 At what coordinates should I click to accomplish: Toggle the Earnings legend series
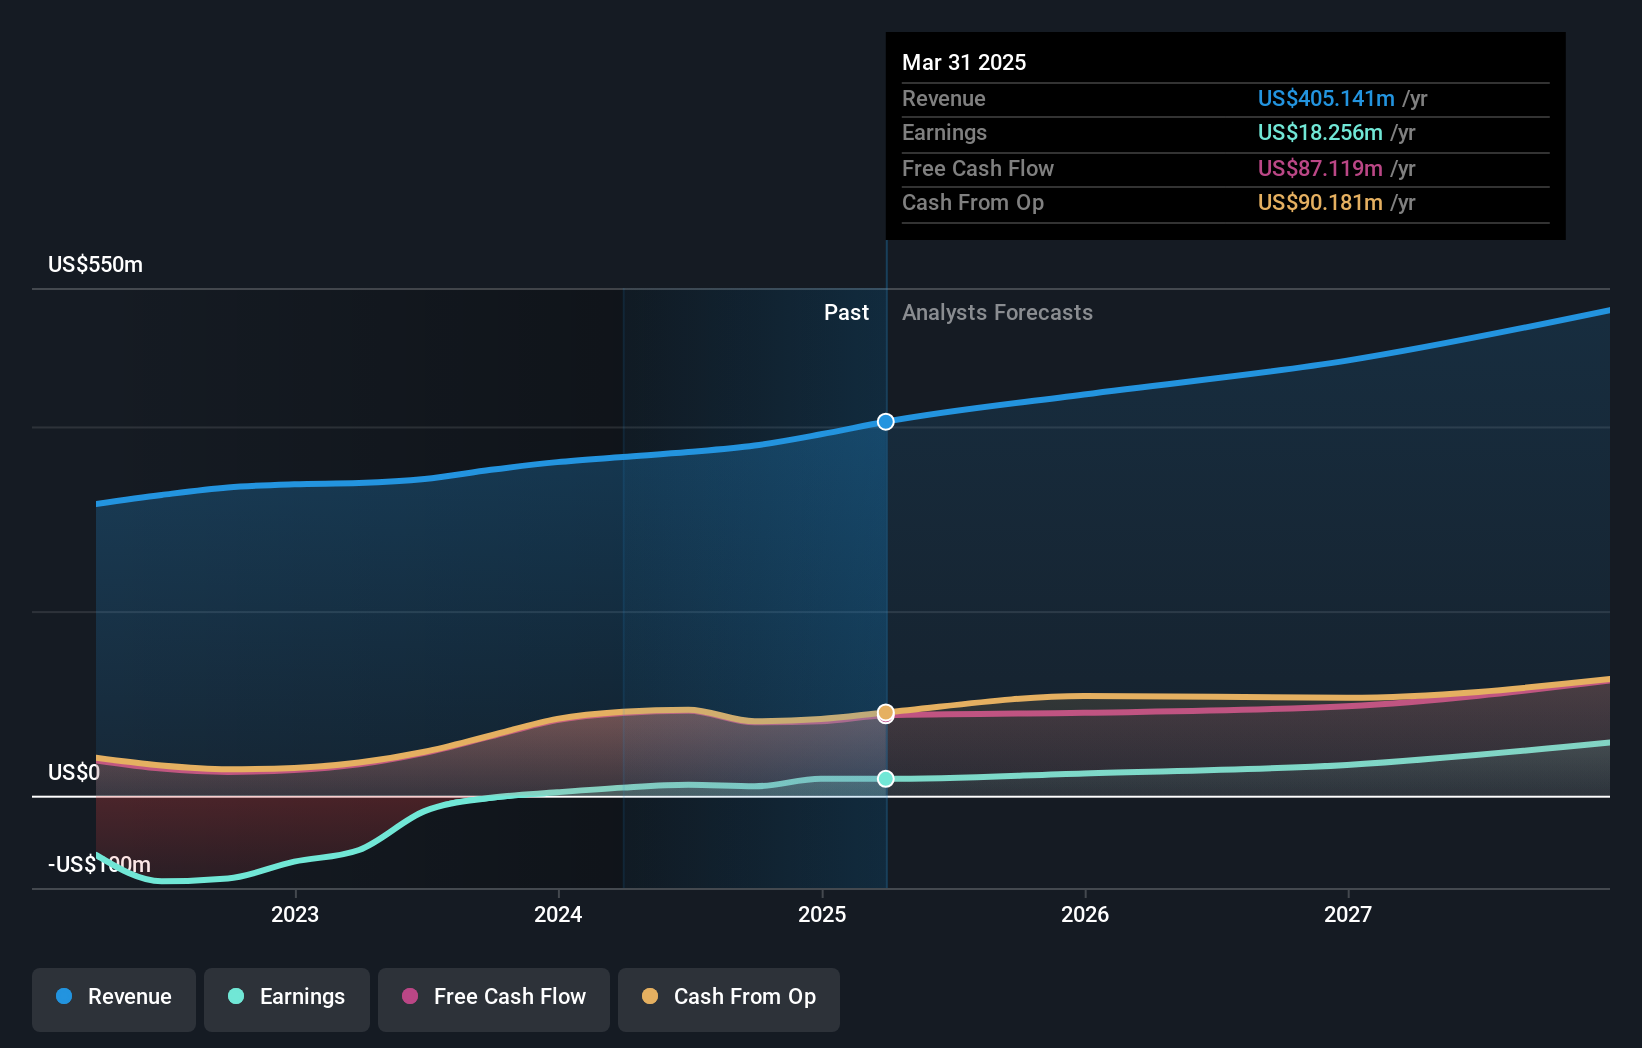pyautogui.click(x=287, y=999)
